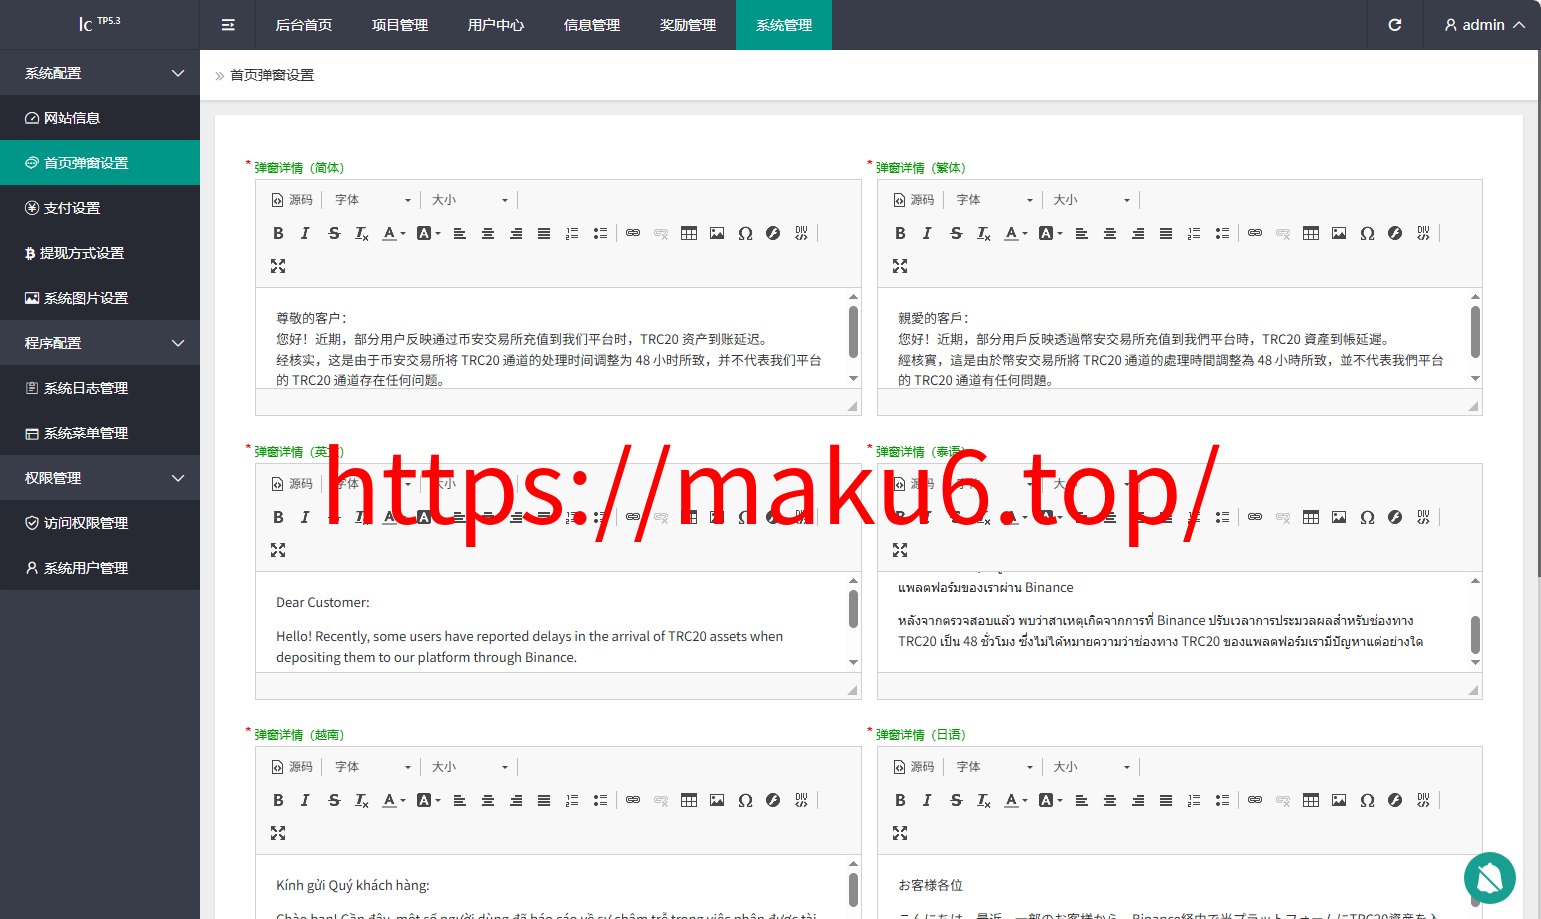
Task: Insert link in the 繁体 editor
Action: point(1255,233)
